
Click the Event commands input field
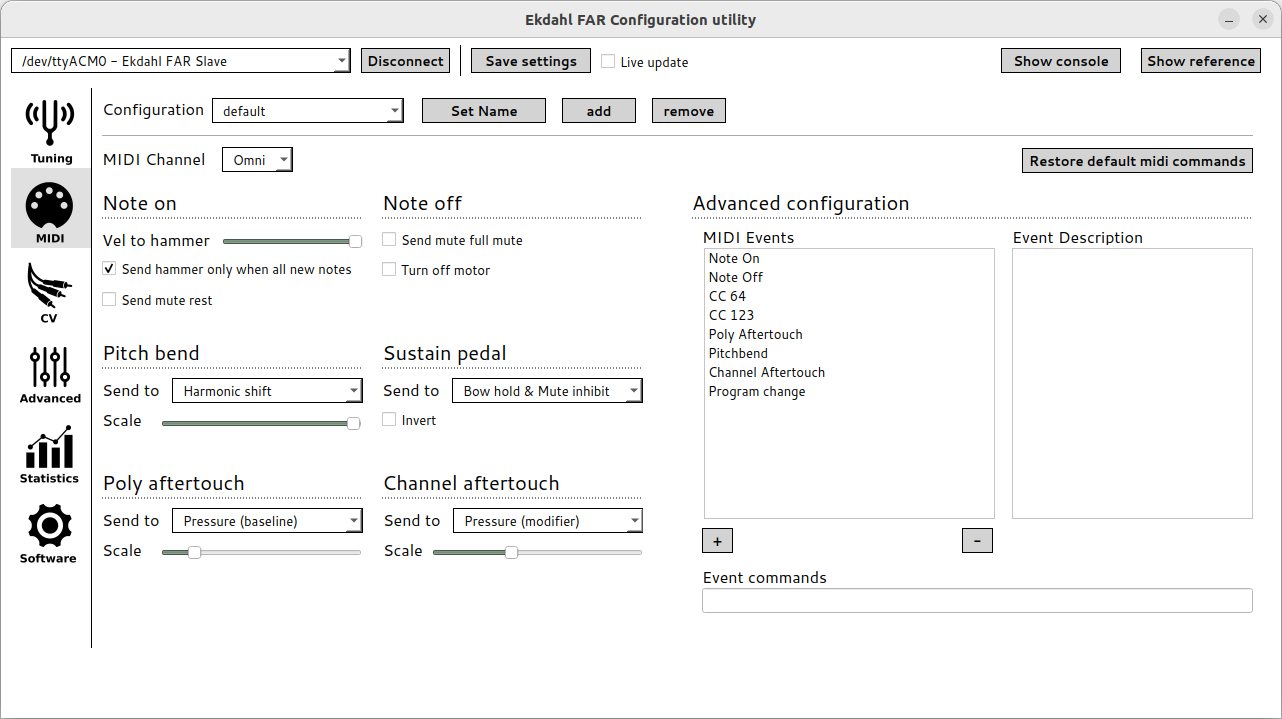coord(977,601)
